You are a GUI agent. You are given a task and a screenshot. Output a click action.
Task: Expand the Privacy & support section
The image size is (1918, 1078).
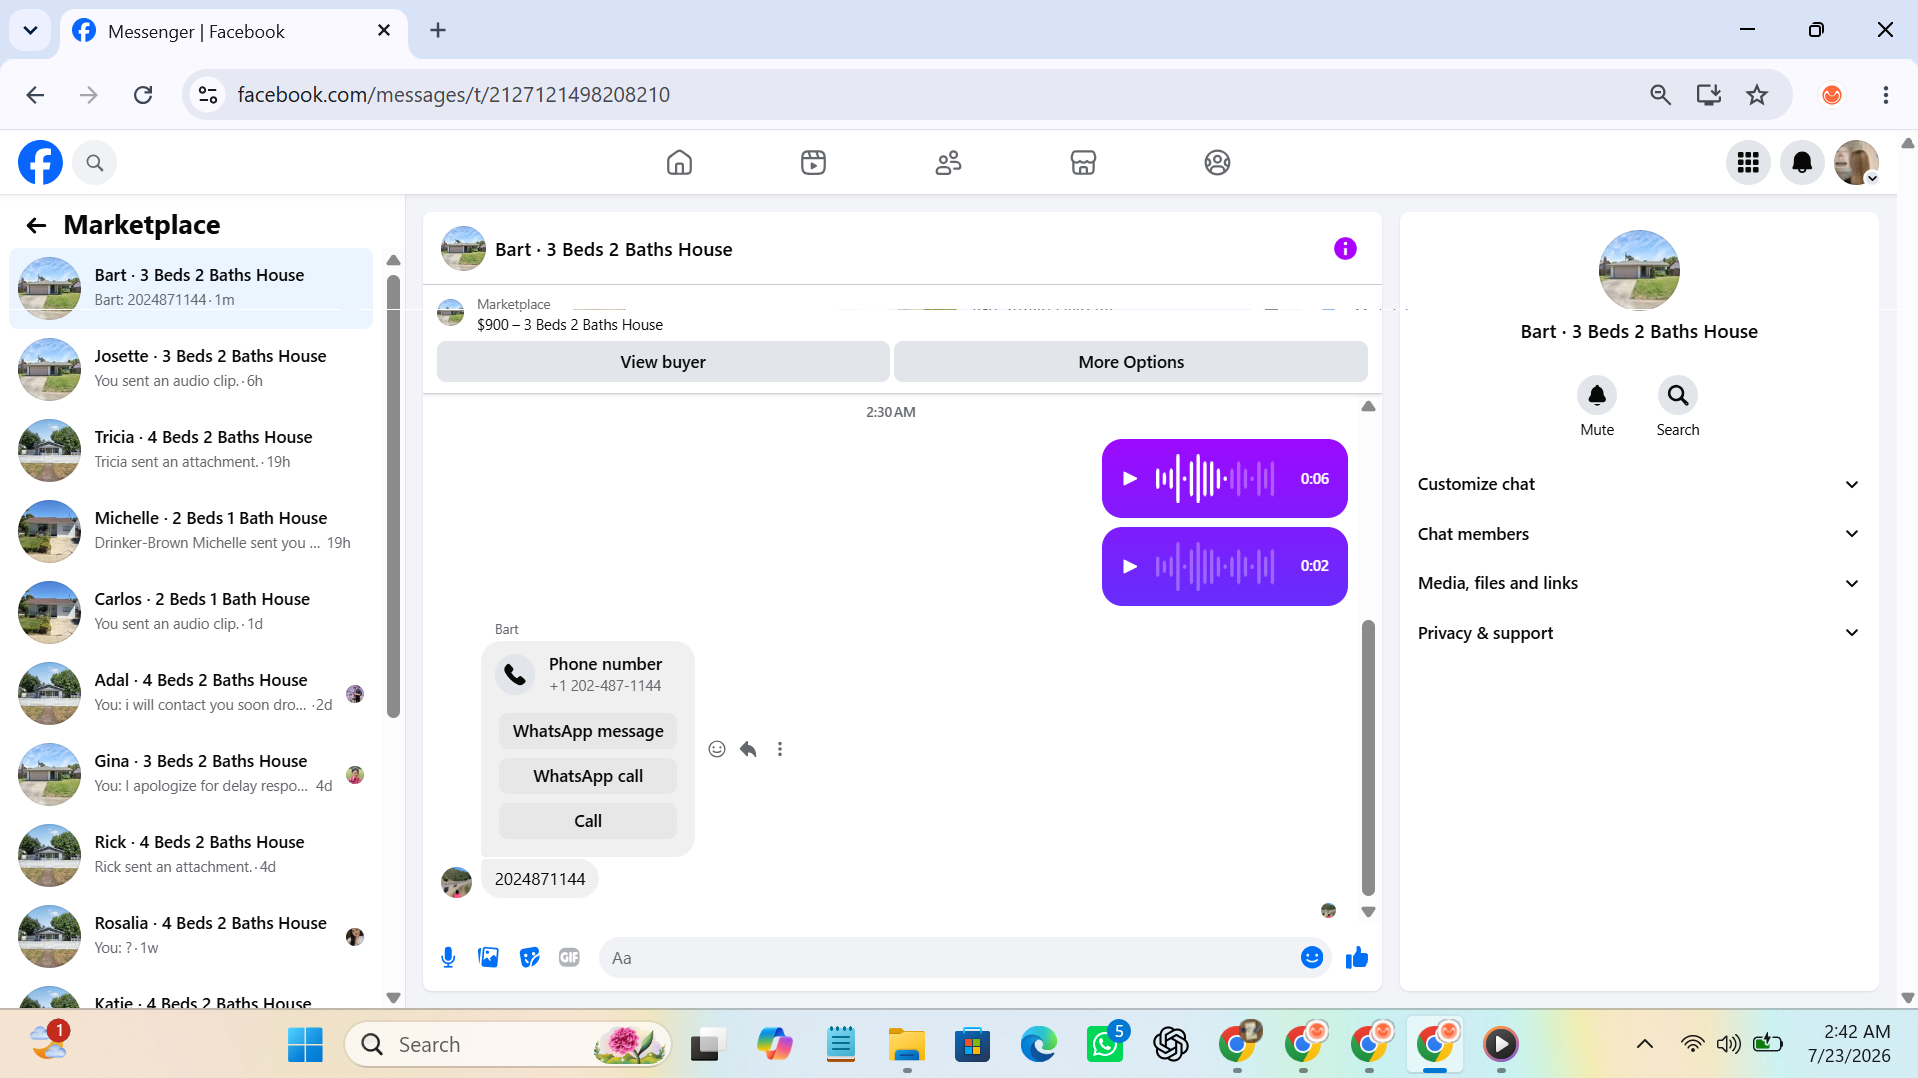[x=1638, y=633]
